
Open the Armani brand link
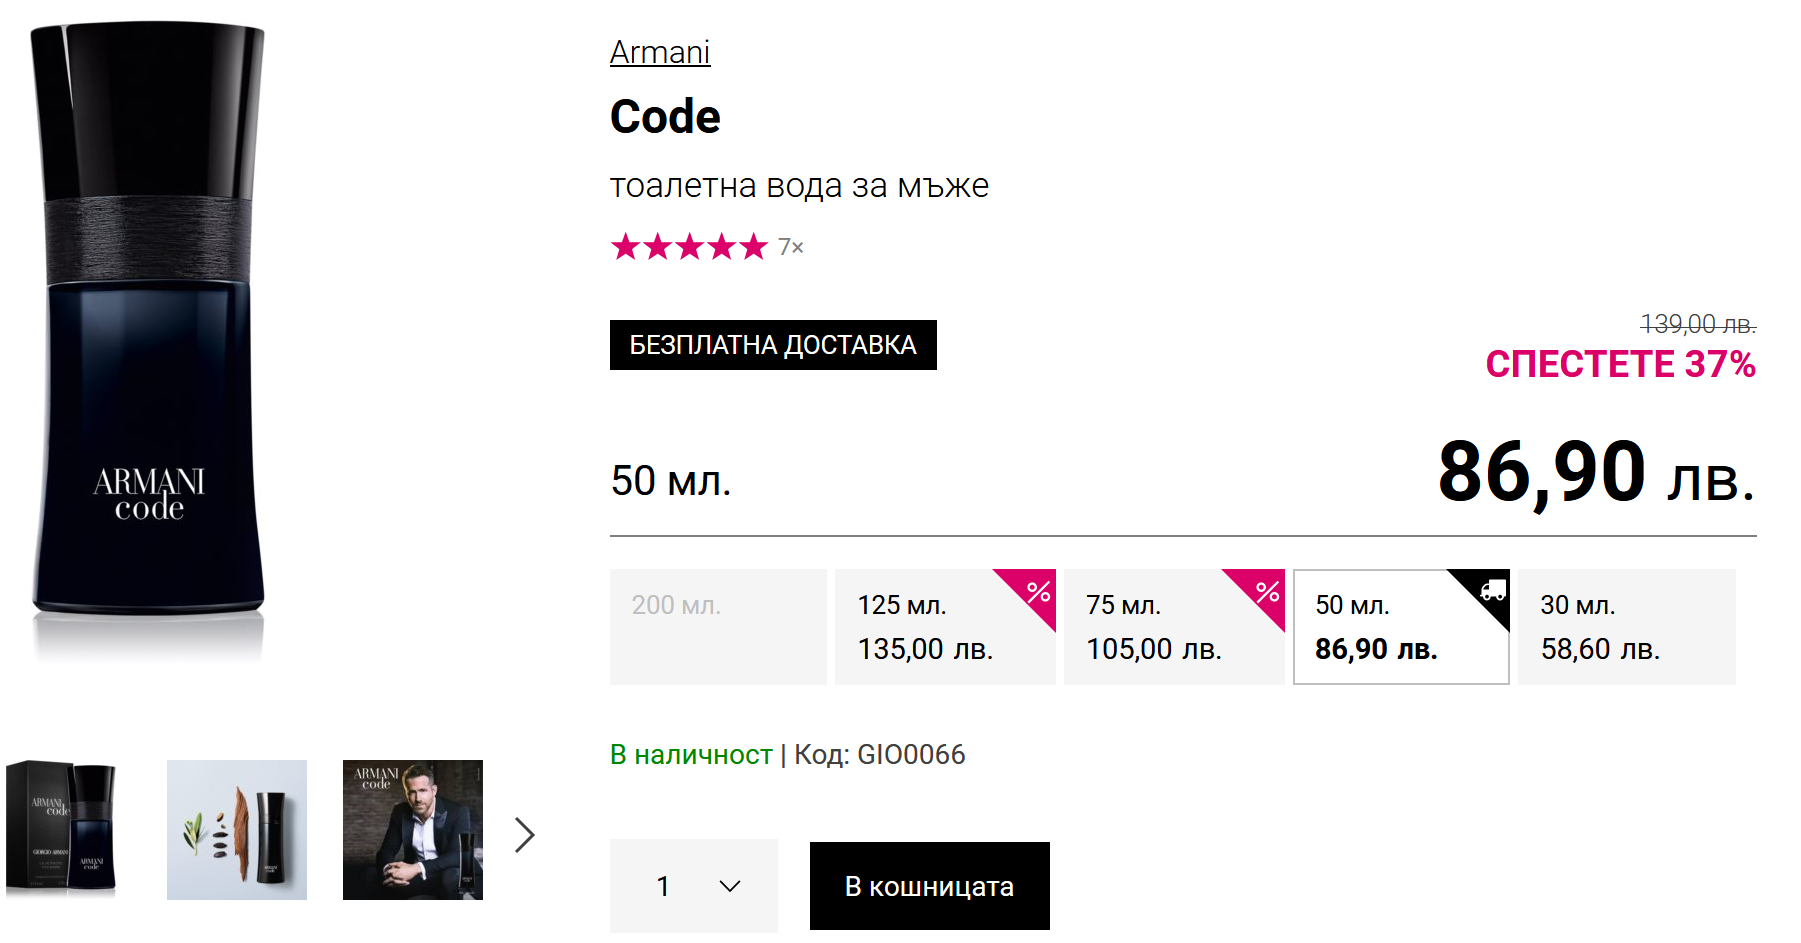pyautogui.click(x=660, y=52)
